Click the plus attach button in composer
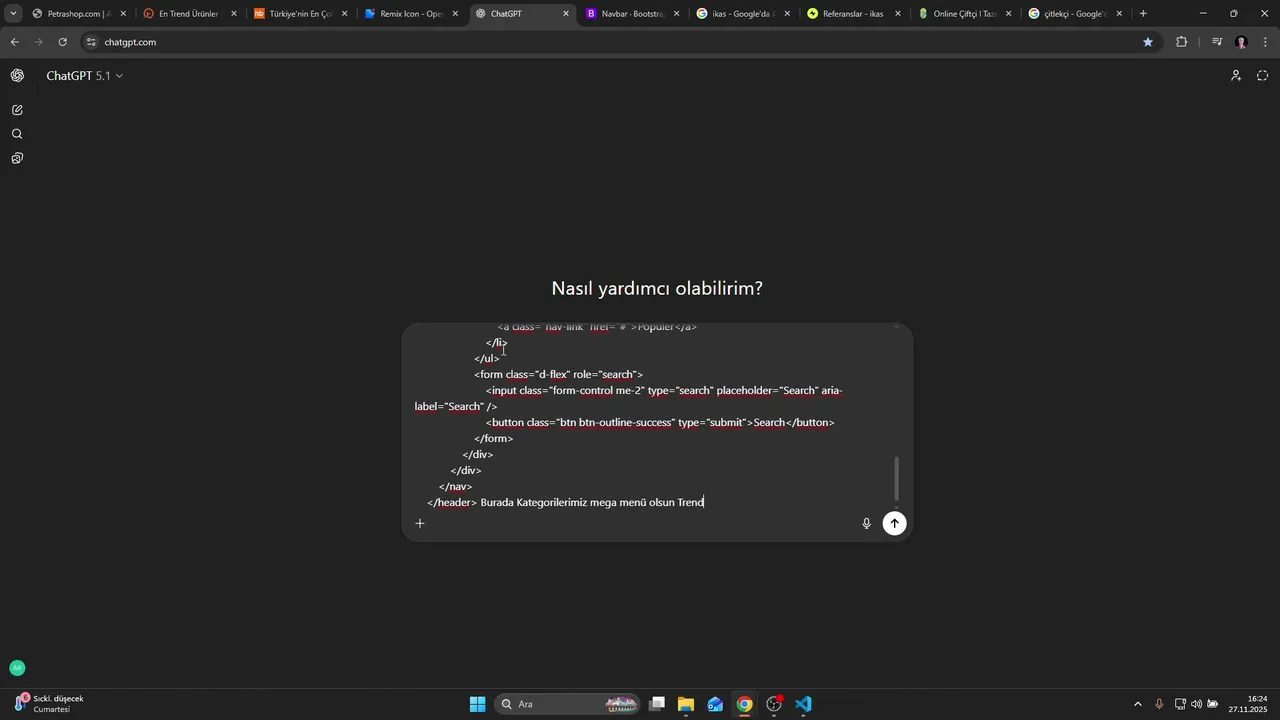1280x720 pixels. click(420, 523)
